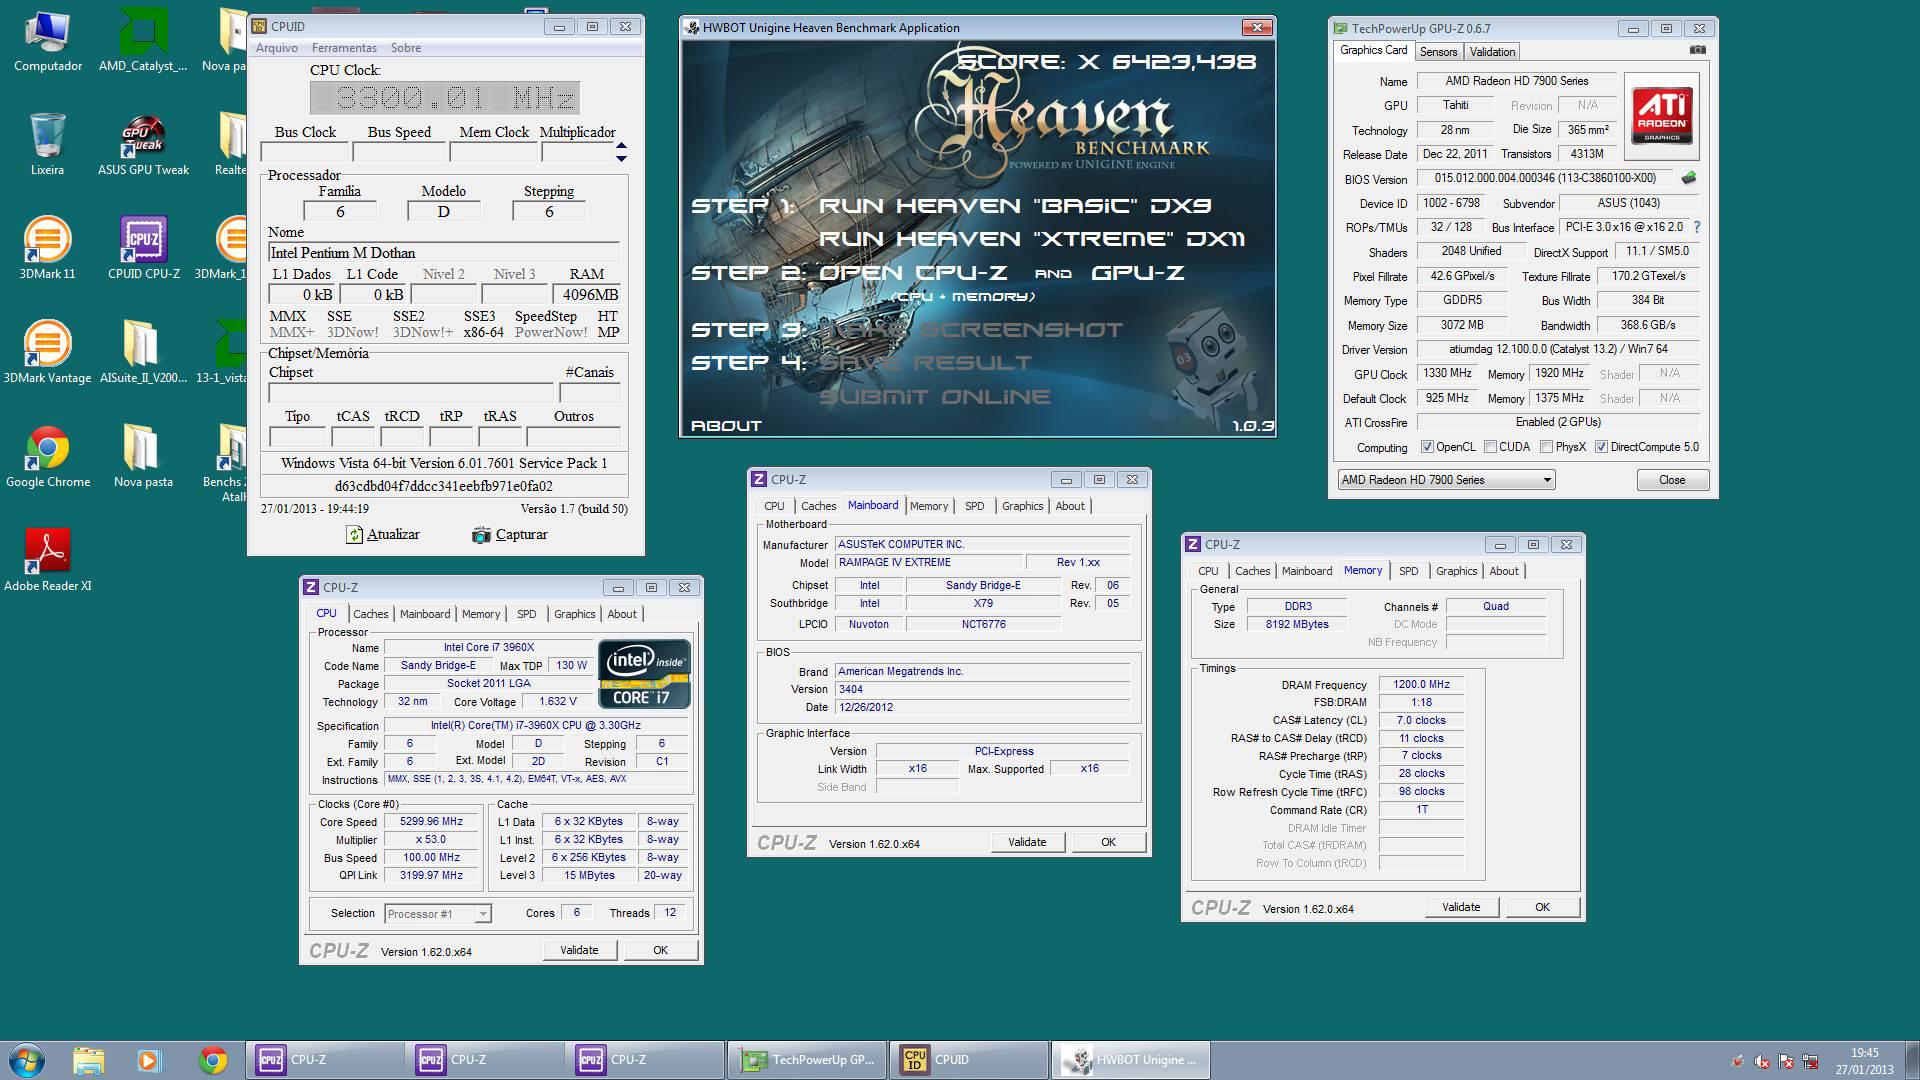Open AISuite_II folder on desktop
Screen dimensions: 1920x1080
click(x=143, y=352)
